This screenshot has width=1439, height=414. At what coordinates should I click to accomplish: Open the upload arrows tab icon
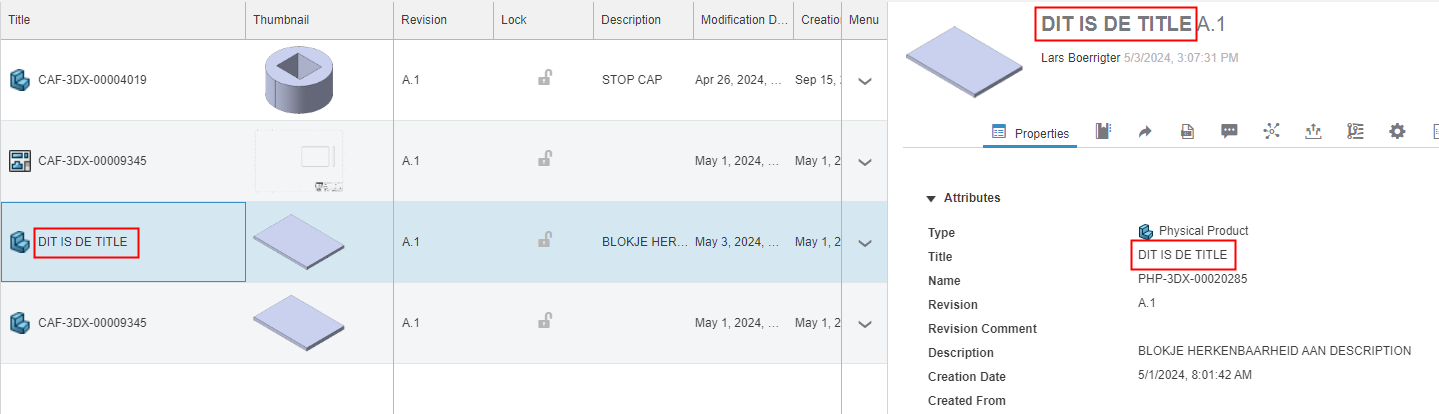click(1314, 131)
